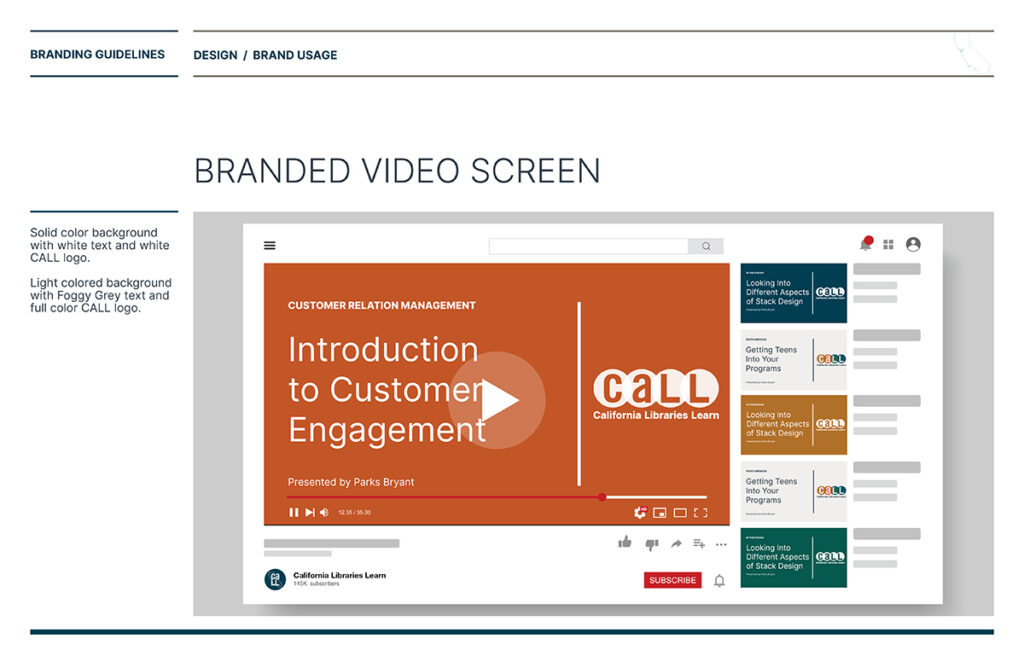Screen dimensions: 1024x662
Task: Enable theater mode in the player
Action: click(x=680, y=513)
